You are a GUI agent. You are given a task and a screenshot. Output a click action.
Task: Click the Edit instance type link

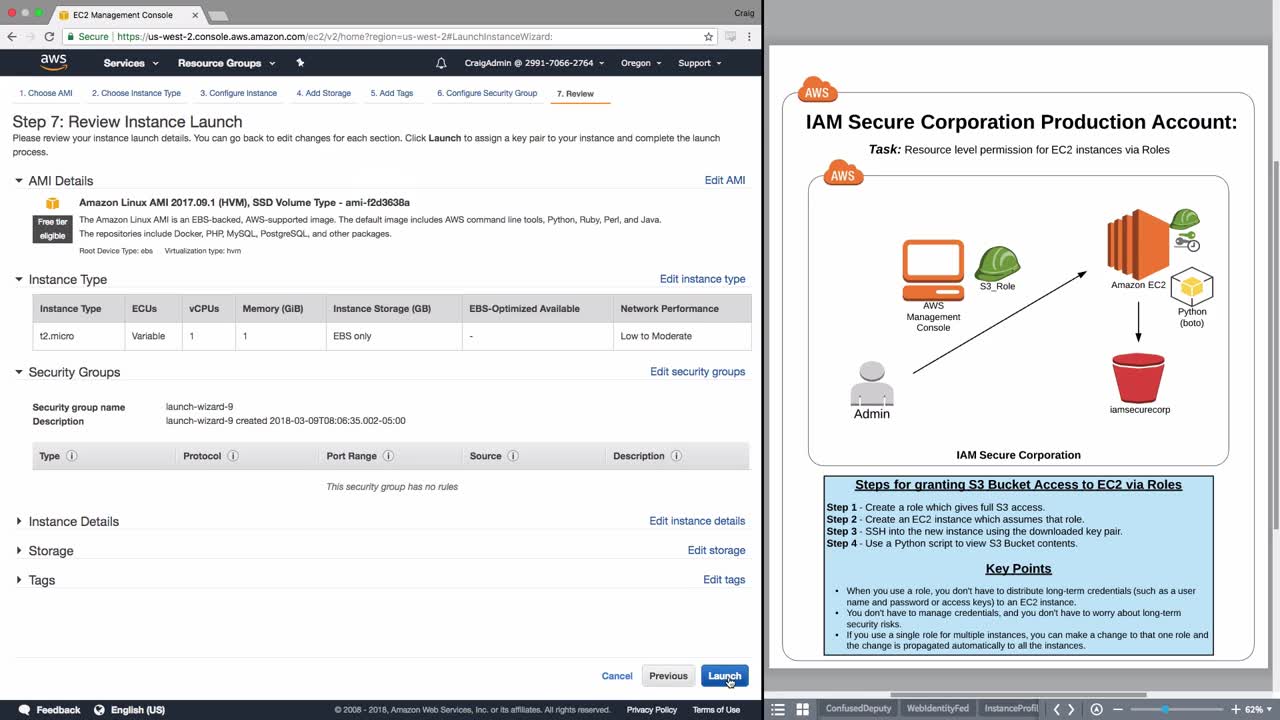click(702, 279)
